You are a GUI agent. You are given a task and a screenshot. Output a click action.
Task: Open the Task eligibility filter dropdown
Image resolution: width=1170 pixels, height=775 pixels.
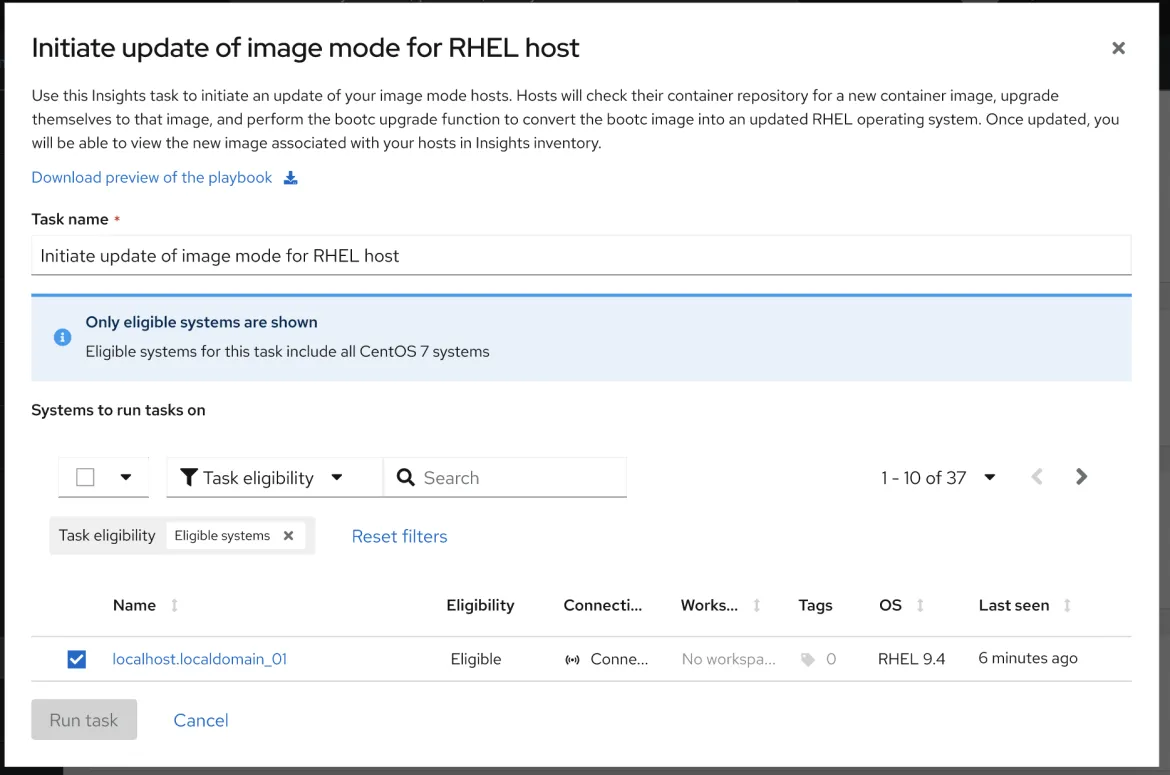274,477
